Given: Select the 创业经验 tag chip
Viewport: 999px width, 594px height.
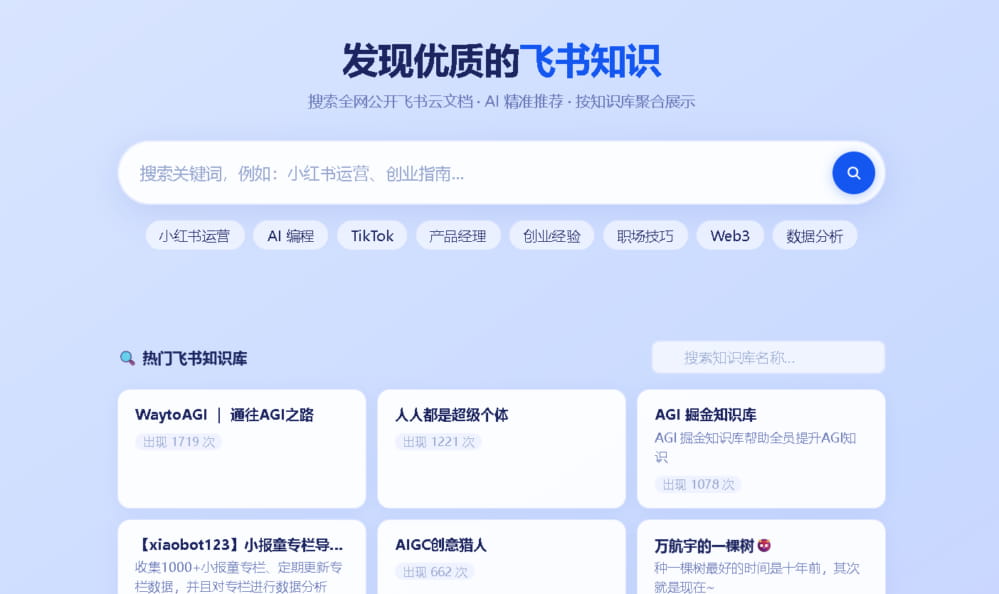Looking at the screenshot, I should click(x=552, y=236).
